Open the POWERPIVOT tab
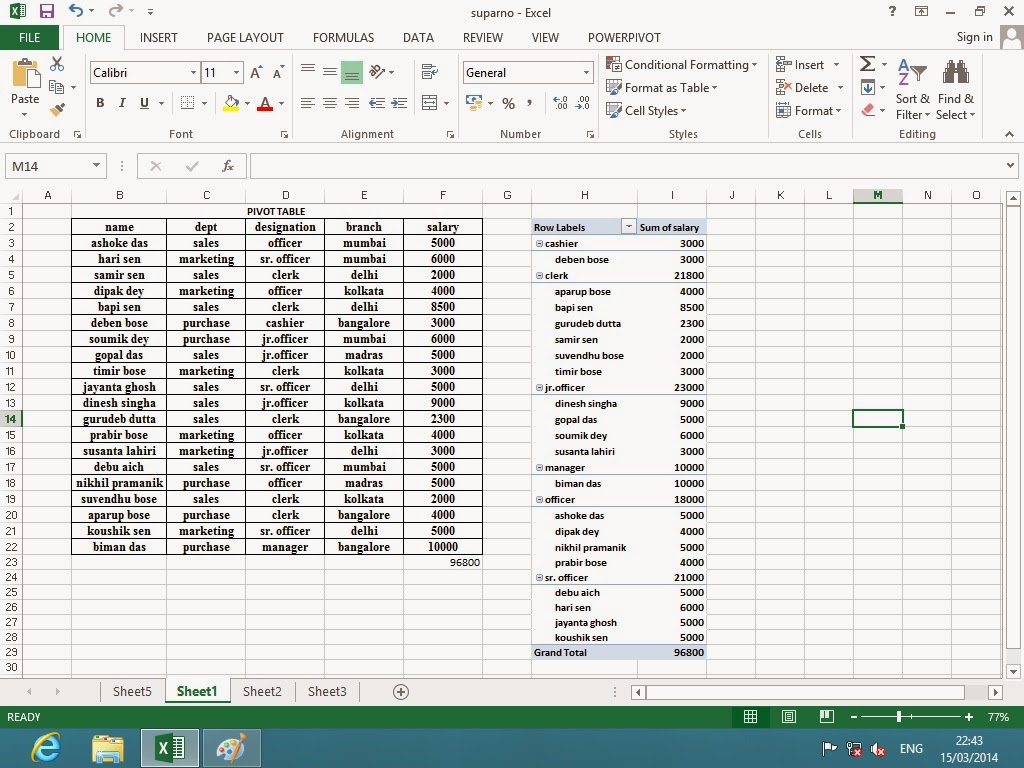1024x768 pixels. pyautogui.click(x=624, y=38)
